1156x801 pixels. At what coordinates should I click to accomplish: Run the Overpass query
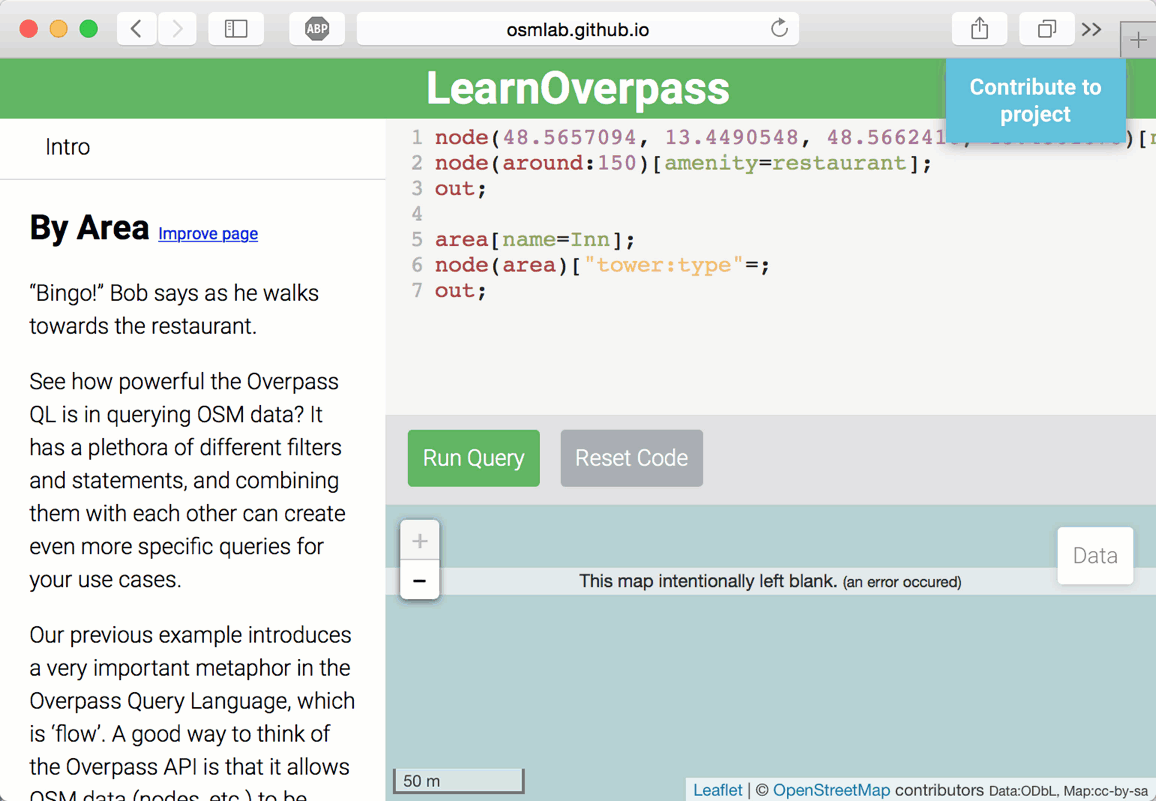tap(473, 458)
